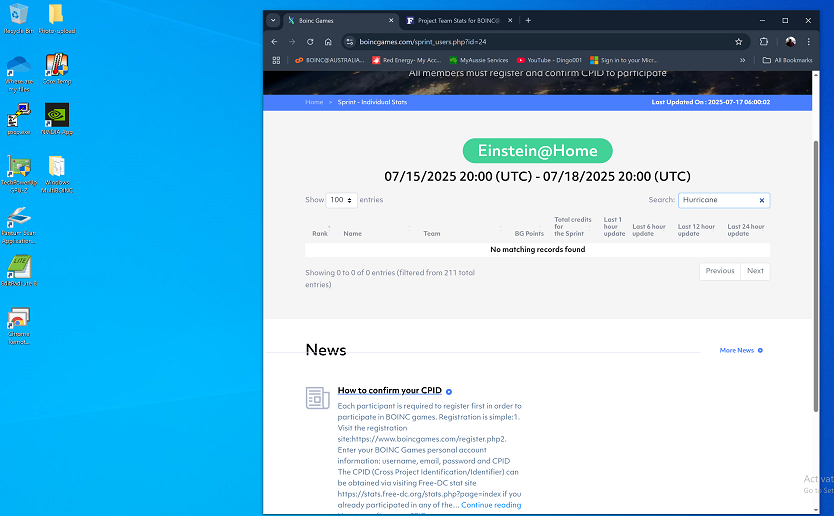Open the Red Energy - My Account bookmark

406,60
